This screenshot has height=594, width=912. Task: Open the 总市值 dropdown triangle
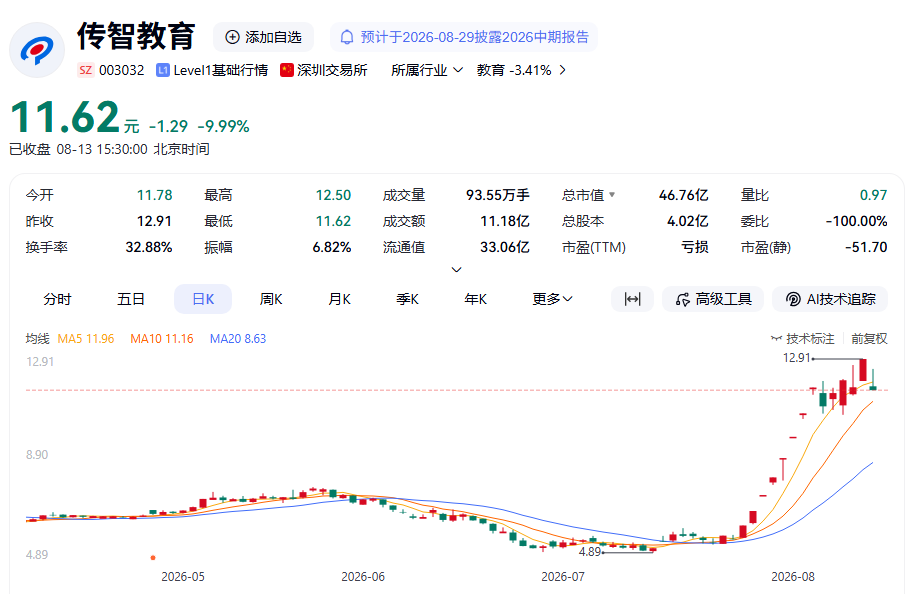(x=612, y=195)
